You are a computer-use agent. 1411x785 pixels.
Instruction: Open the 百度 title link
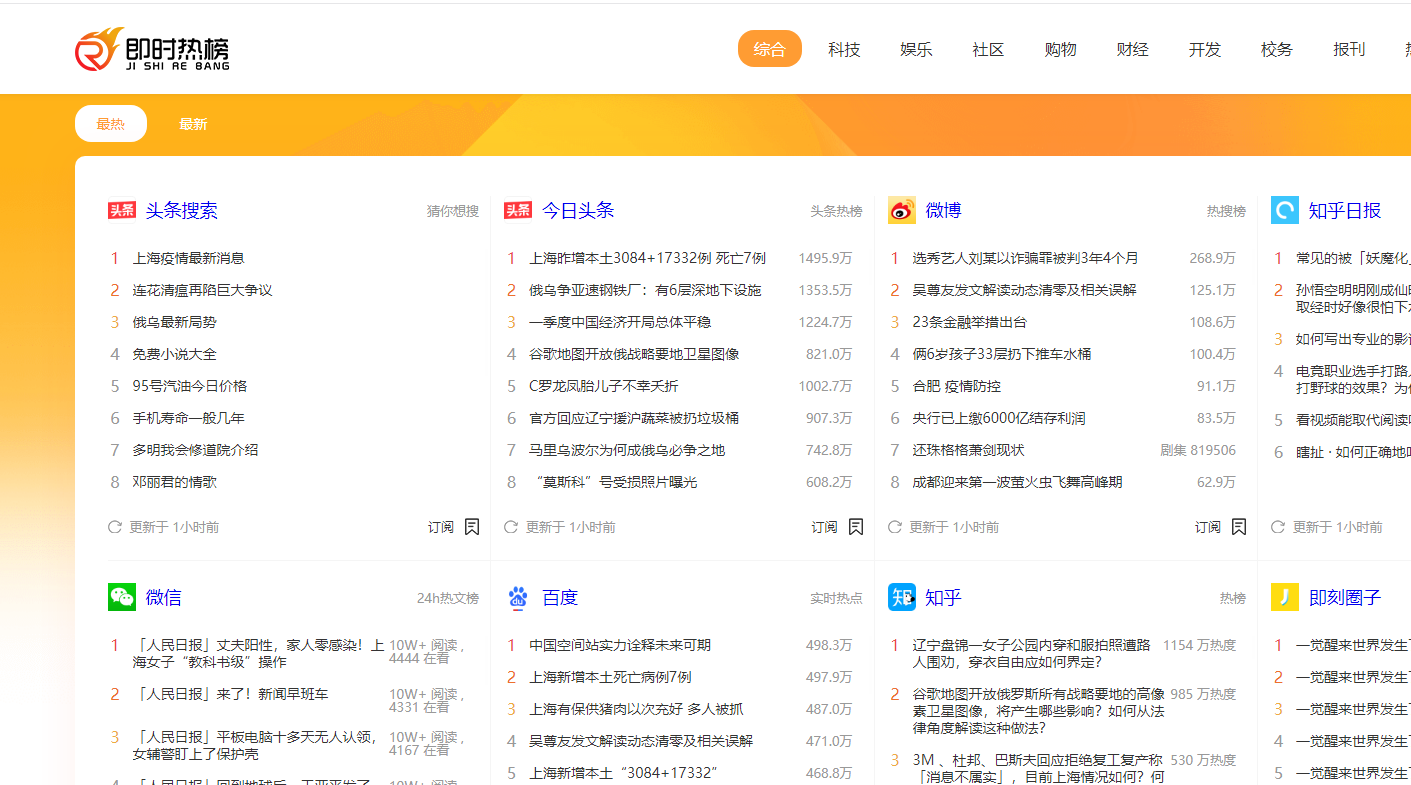560,597
